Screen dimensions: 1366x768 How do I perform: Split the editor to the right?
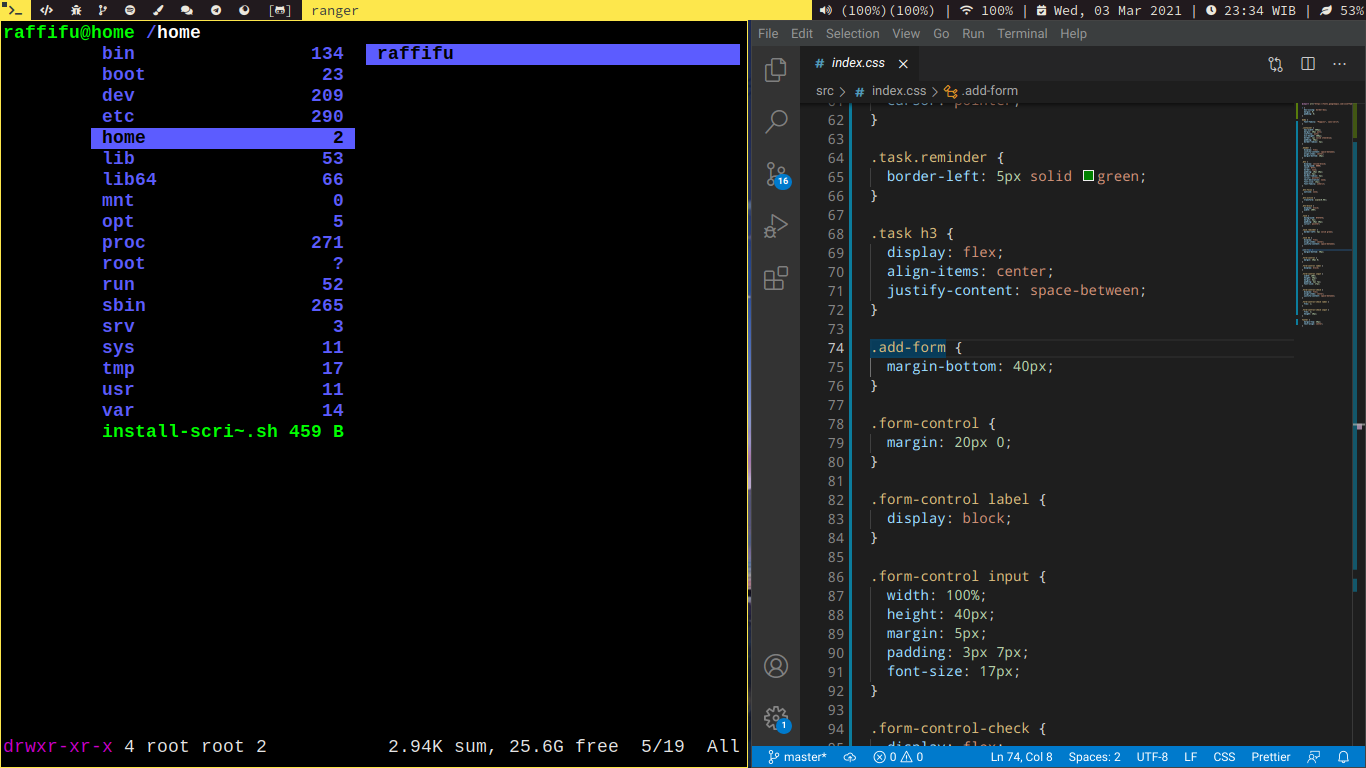pos(1307,63)
